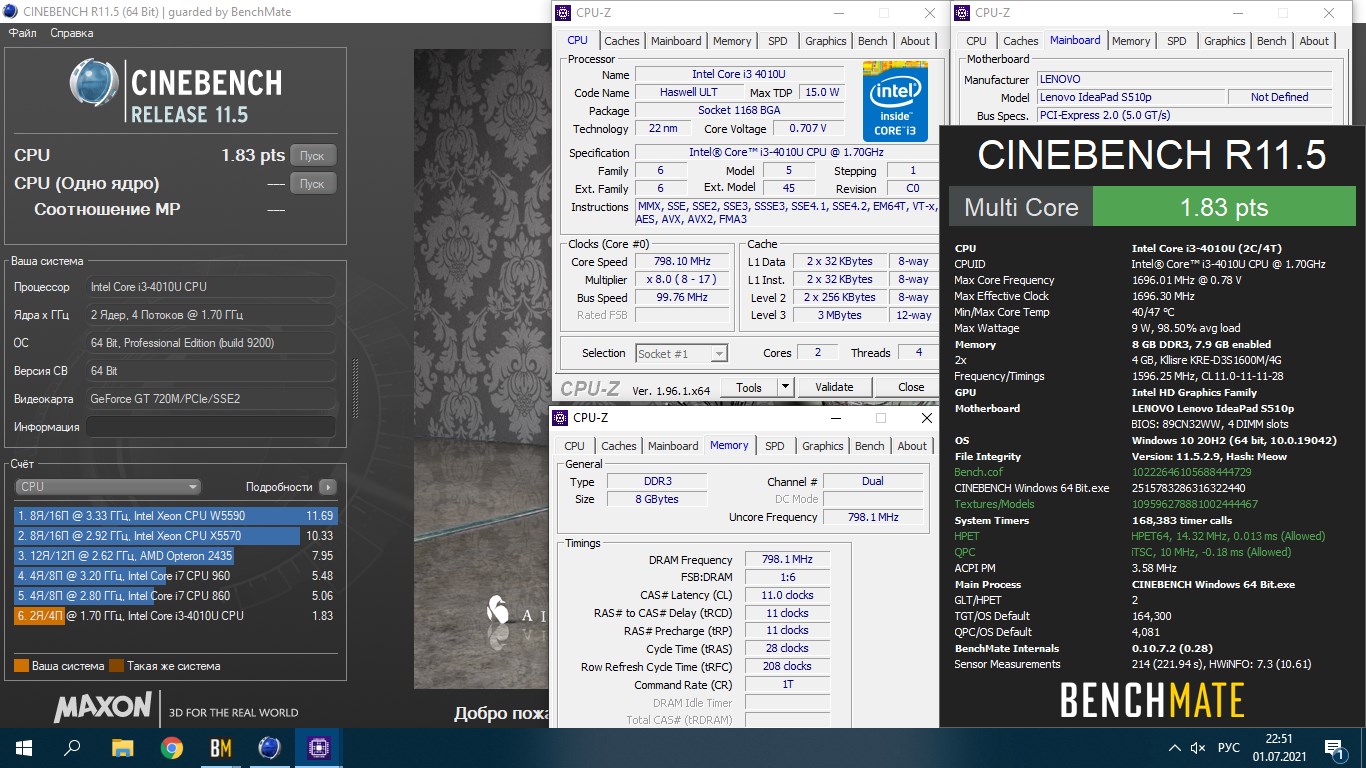The width and height of the screenshot is (1366, 768).
Task: Run the CPU benchmark with Пуск
Action: (x=313, y=156)
